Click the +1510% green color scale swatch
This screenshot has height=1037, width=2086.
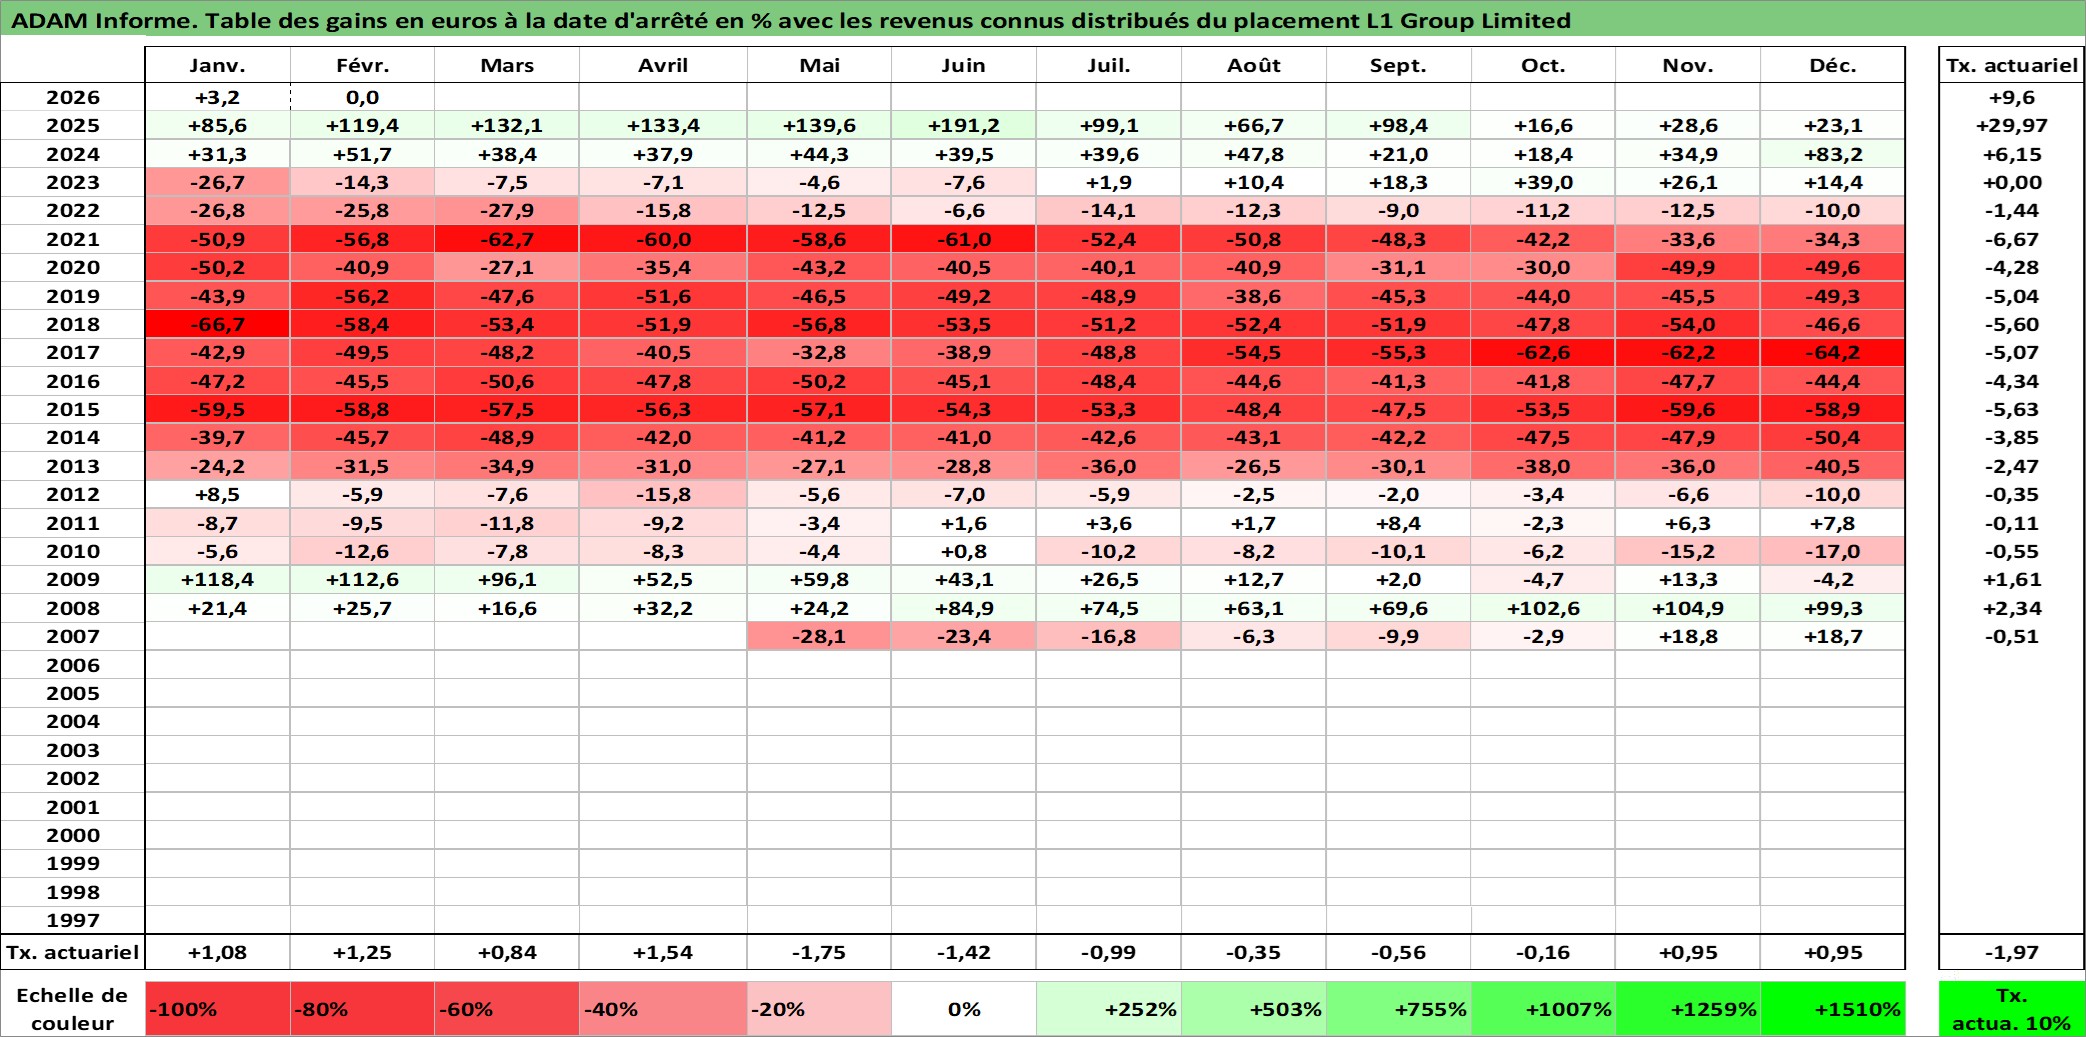[1833, 1009]
